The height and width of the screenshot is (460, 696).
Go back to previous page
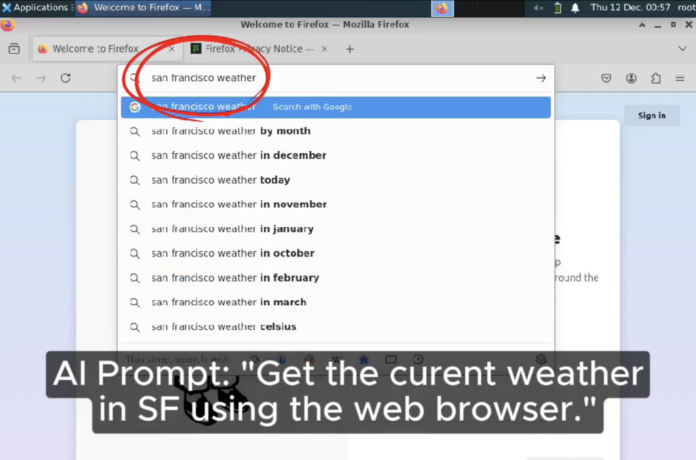[17, 78]
